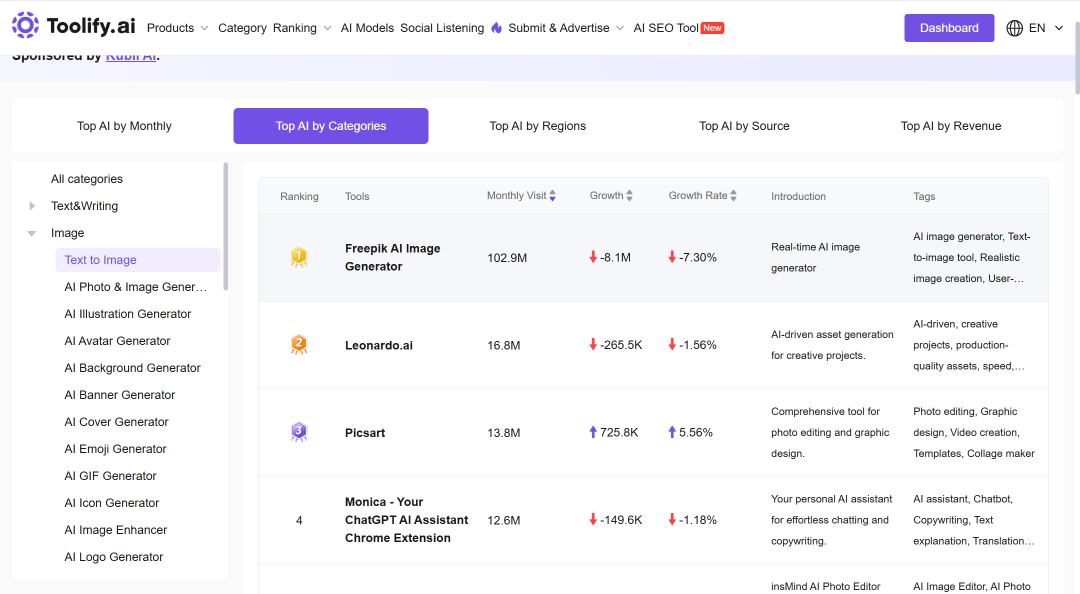Select AI GIF Generator category

[x=110, y=476]
